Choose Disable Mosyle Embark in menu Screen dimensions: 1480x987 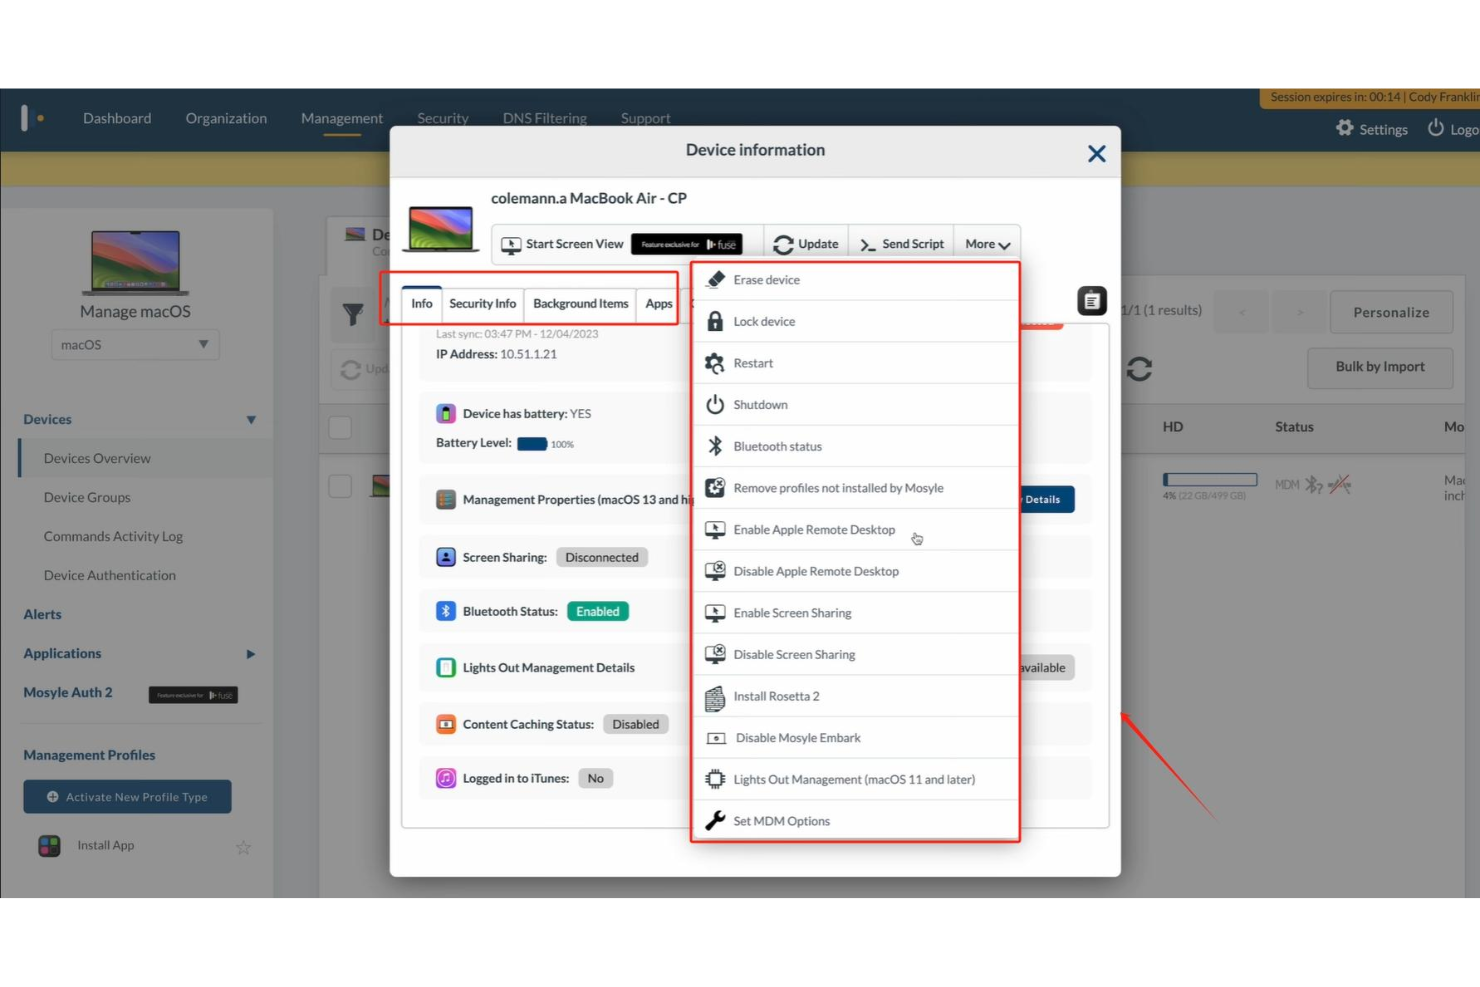pos(855,738)
